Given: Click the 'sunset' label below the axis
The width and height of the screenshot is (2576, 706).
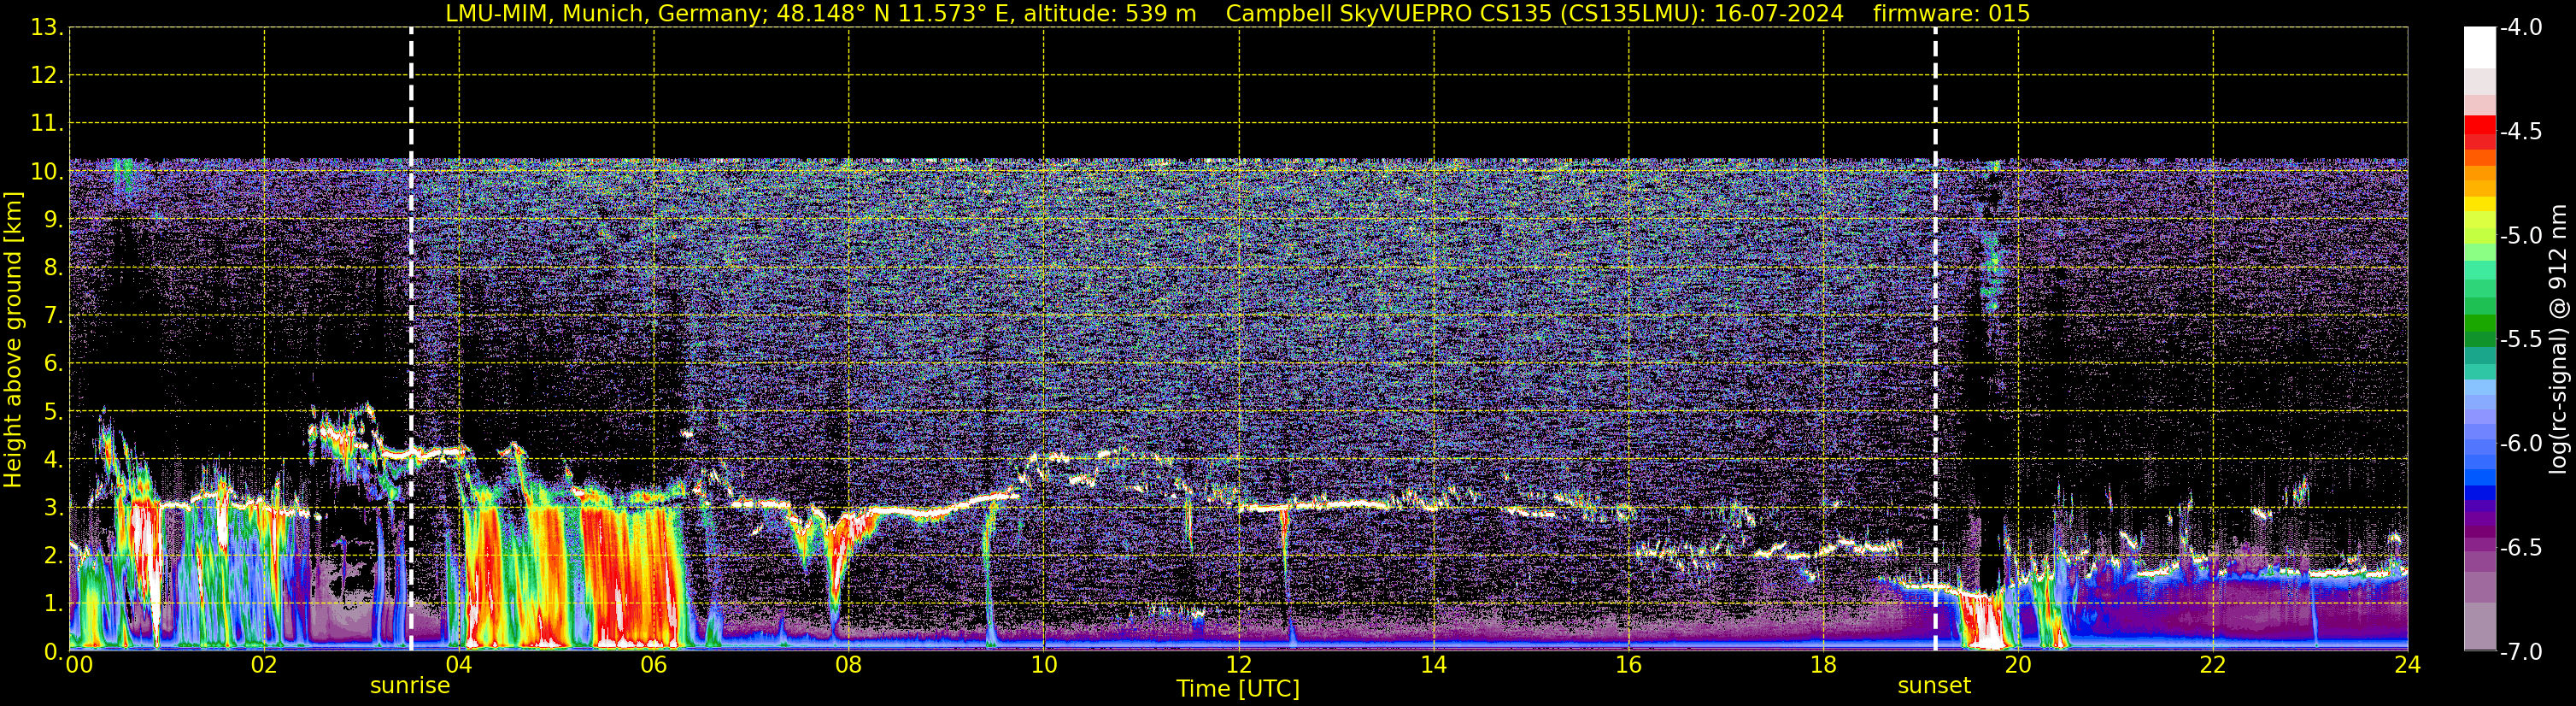Looking at the screenshot, I should click(1934, 686).
